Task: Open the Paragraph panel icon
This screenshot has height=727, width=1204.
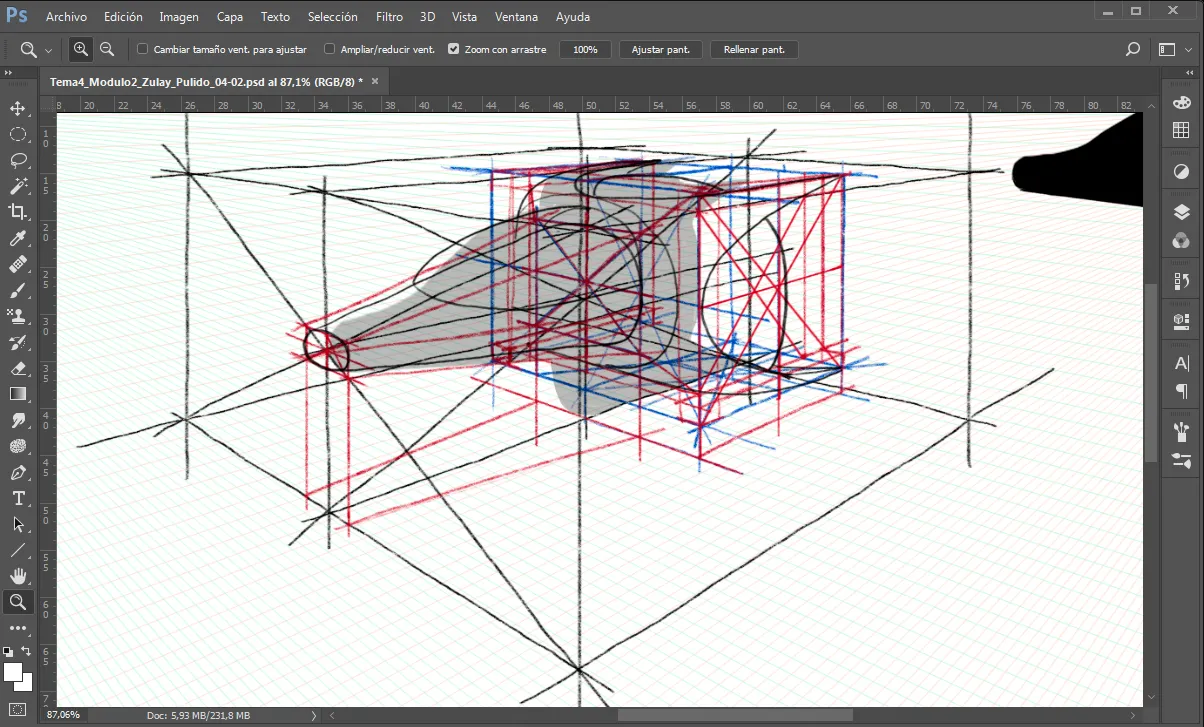Action: (x=1181, y=391)
